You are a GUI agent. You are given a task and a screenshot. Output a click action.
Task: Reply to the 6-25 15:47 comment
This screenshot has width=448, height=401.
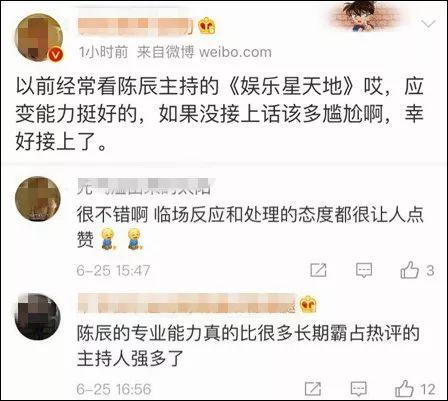(x=364, y=270)
